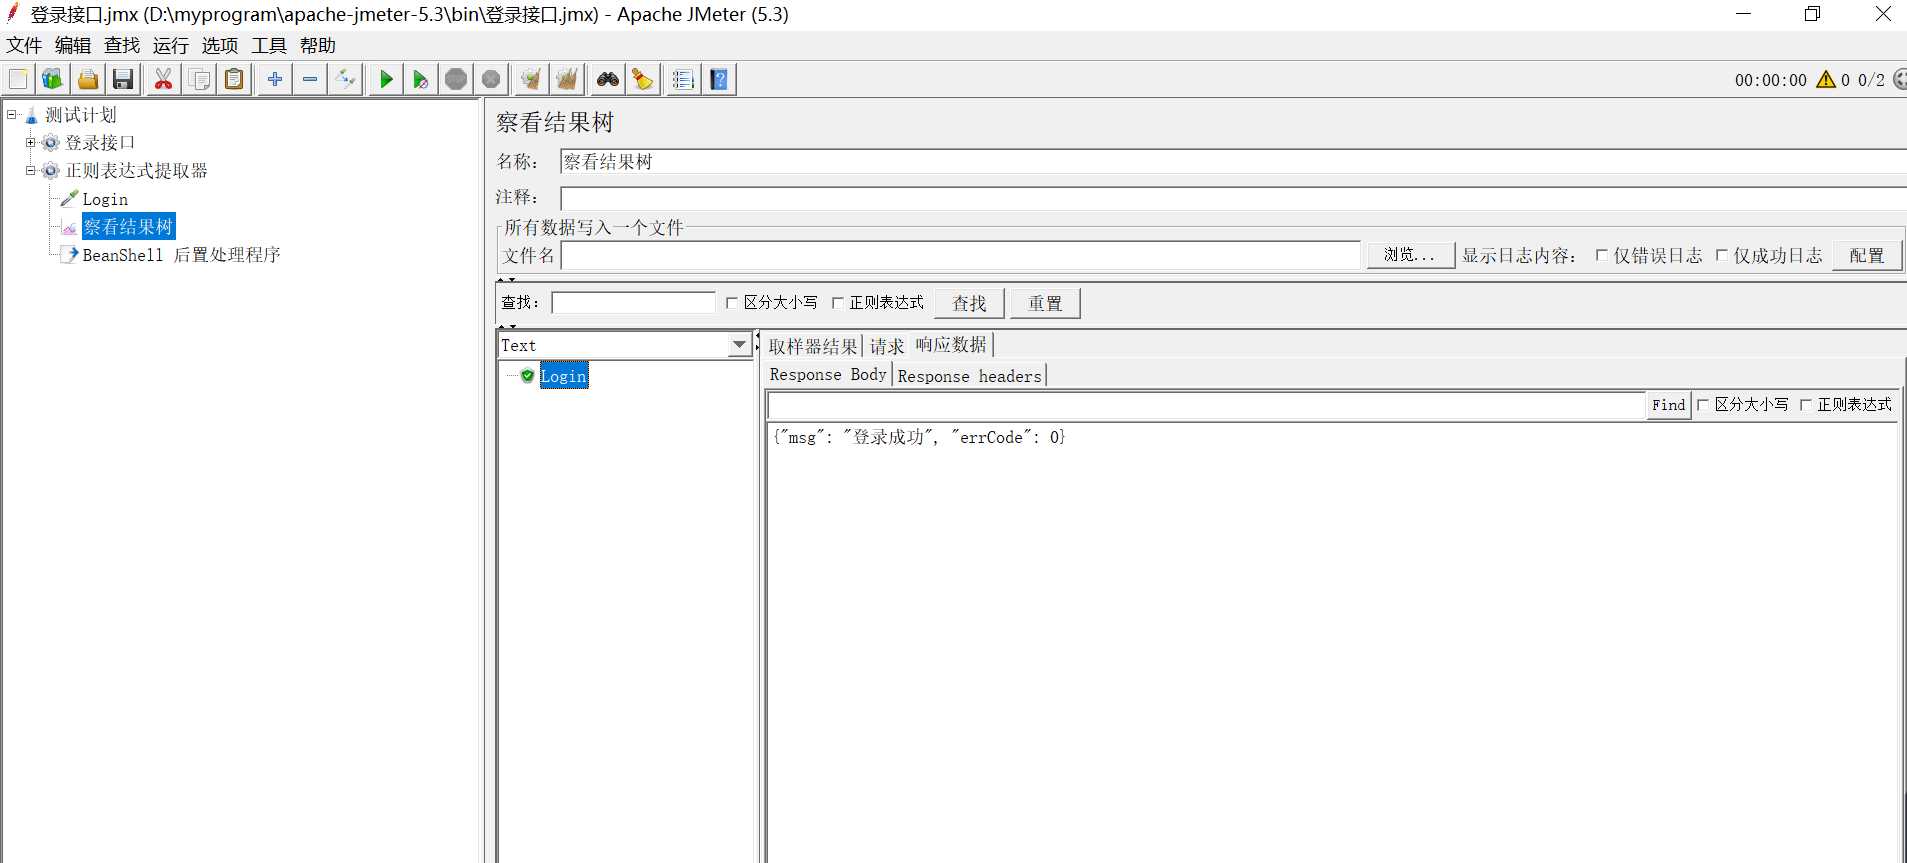Screen dimensions: 1907x863
Task: Click the green shield icon beside Login result
Action: (x=527, y=376)
